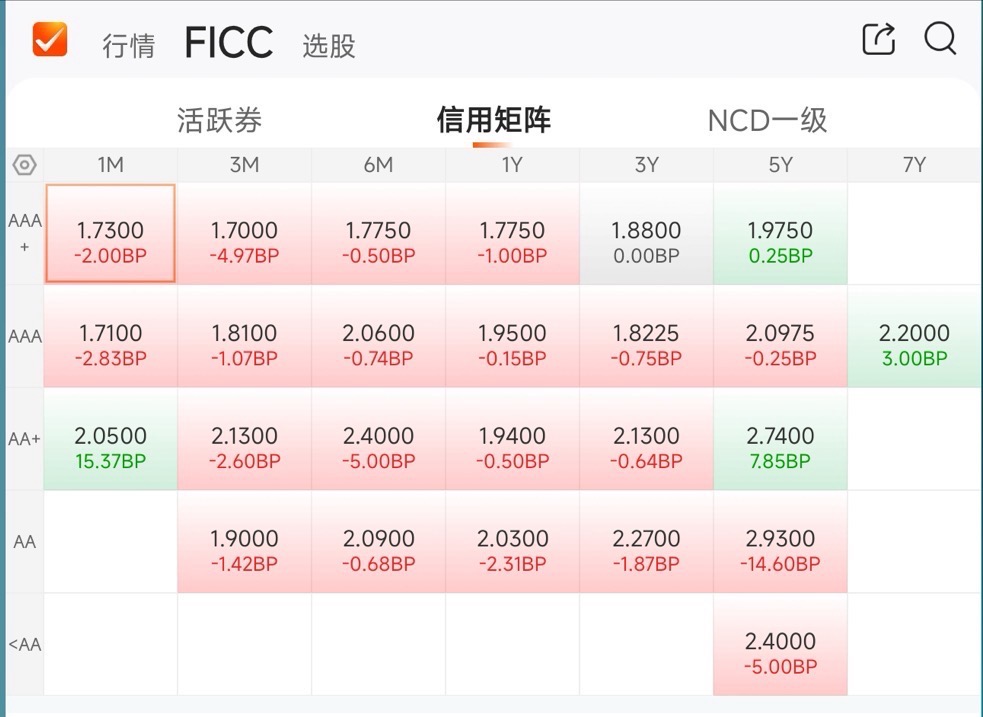Viewport: 983px width, 717px height.
Task: Open the search magnifier icon
Action: [940, 39]
